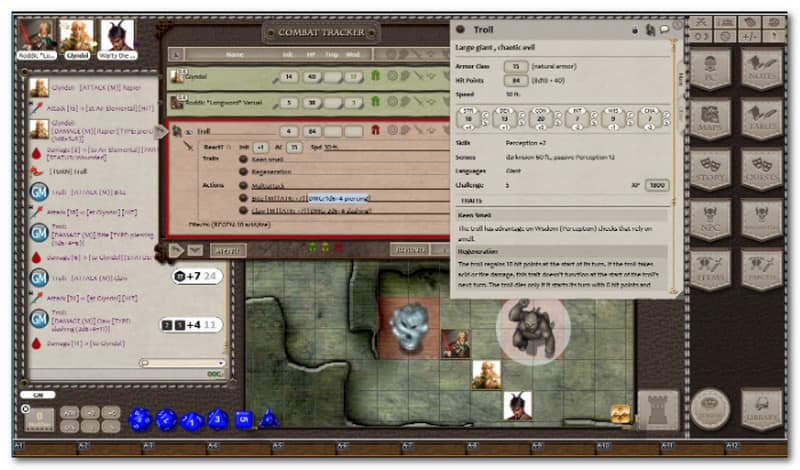This screenshot has height=470, width=800.
Task: Click Troll initiative value field
Action: pyautogui.click(x=289, y=131)
